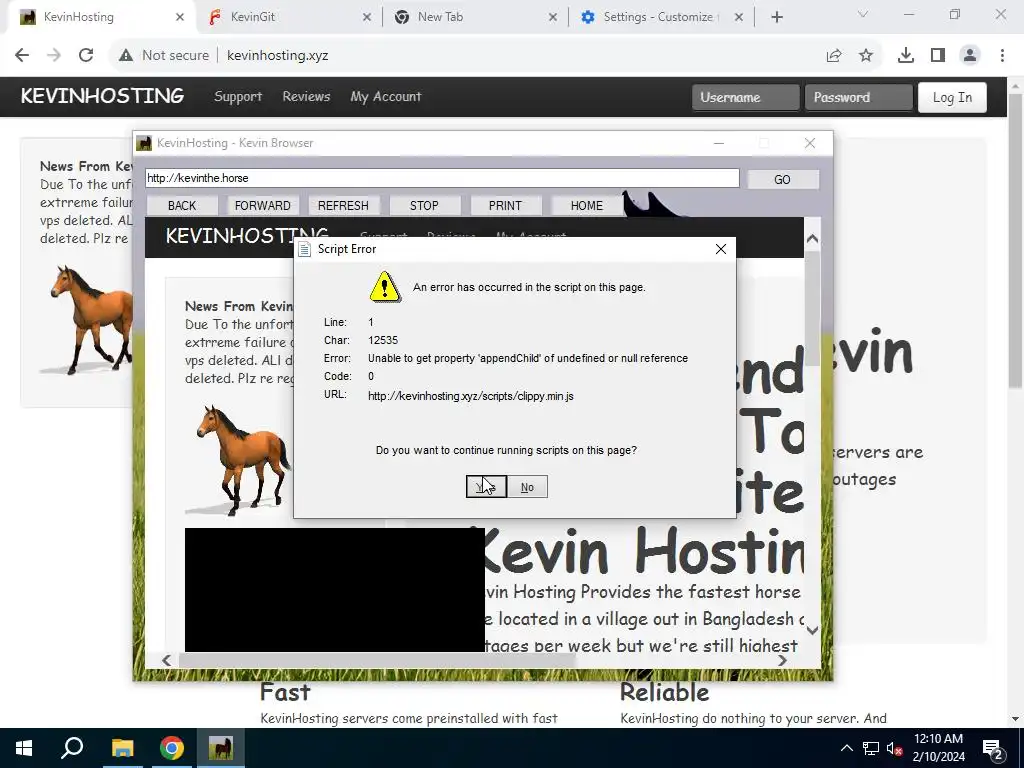The height and width of the screenshot is (768, 1024).
Task: Click the Kevin Browser scroll down arrow
Action: point(812,630)
